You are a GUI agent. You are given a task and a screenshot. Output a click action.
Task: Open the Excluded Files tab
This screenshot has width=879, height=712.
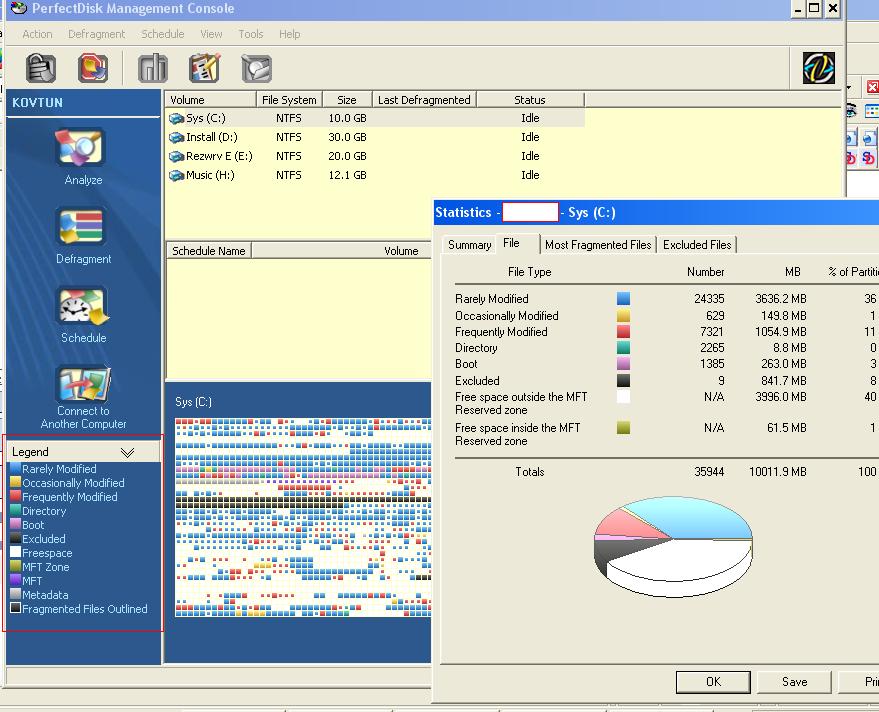coord(697,245)
